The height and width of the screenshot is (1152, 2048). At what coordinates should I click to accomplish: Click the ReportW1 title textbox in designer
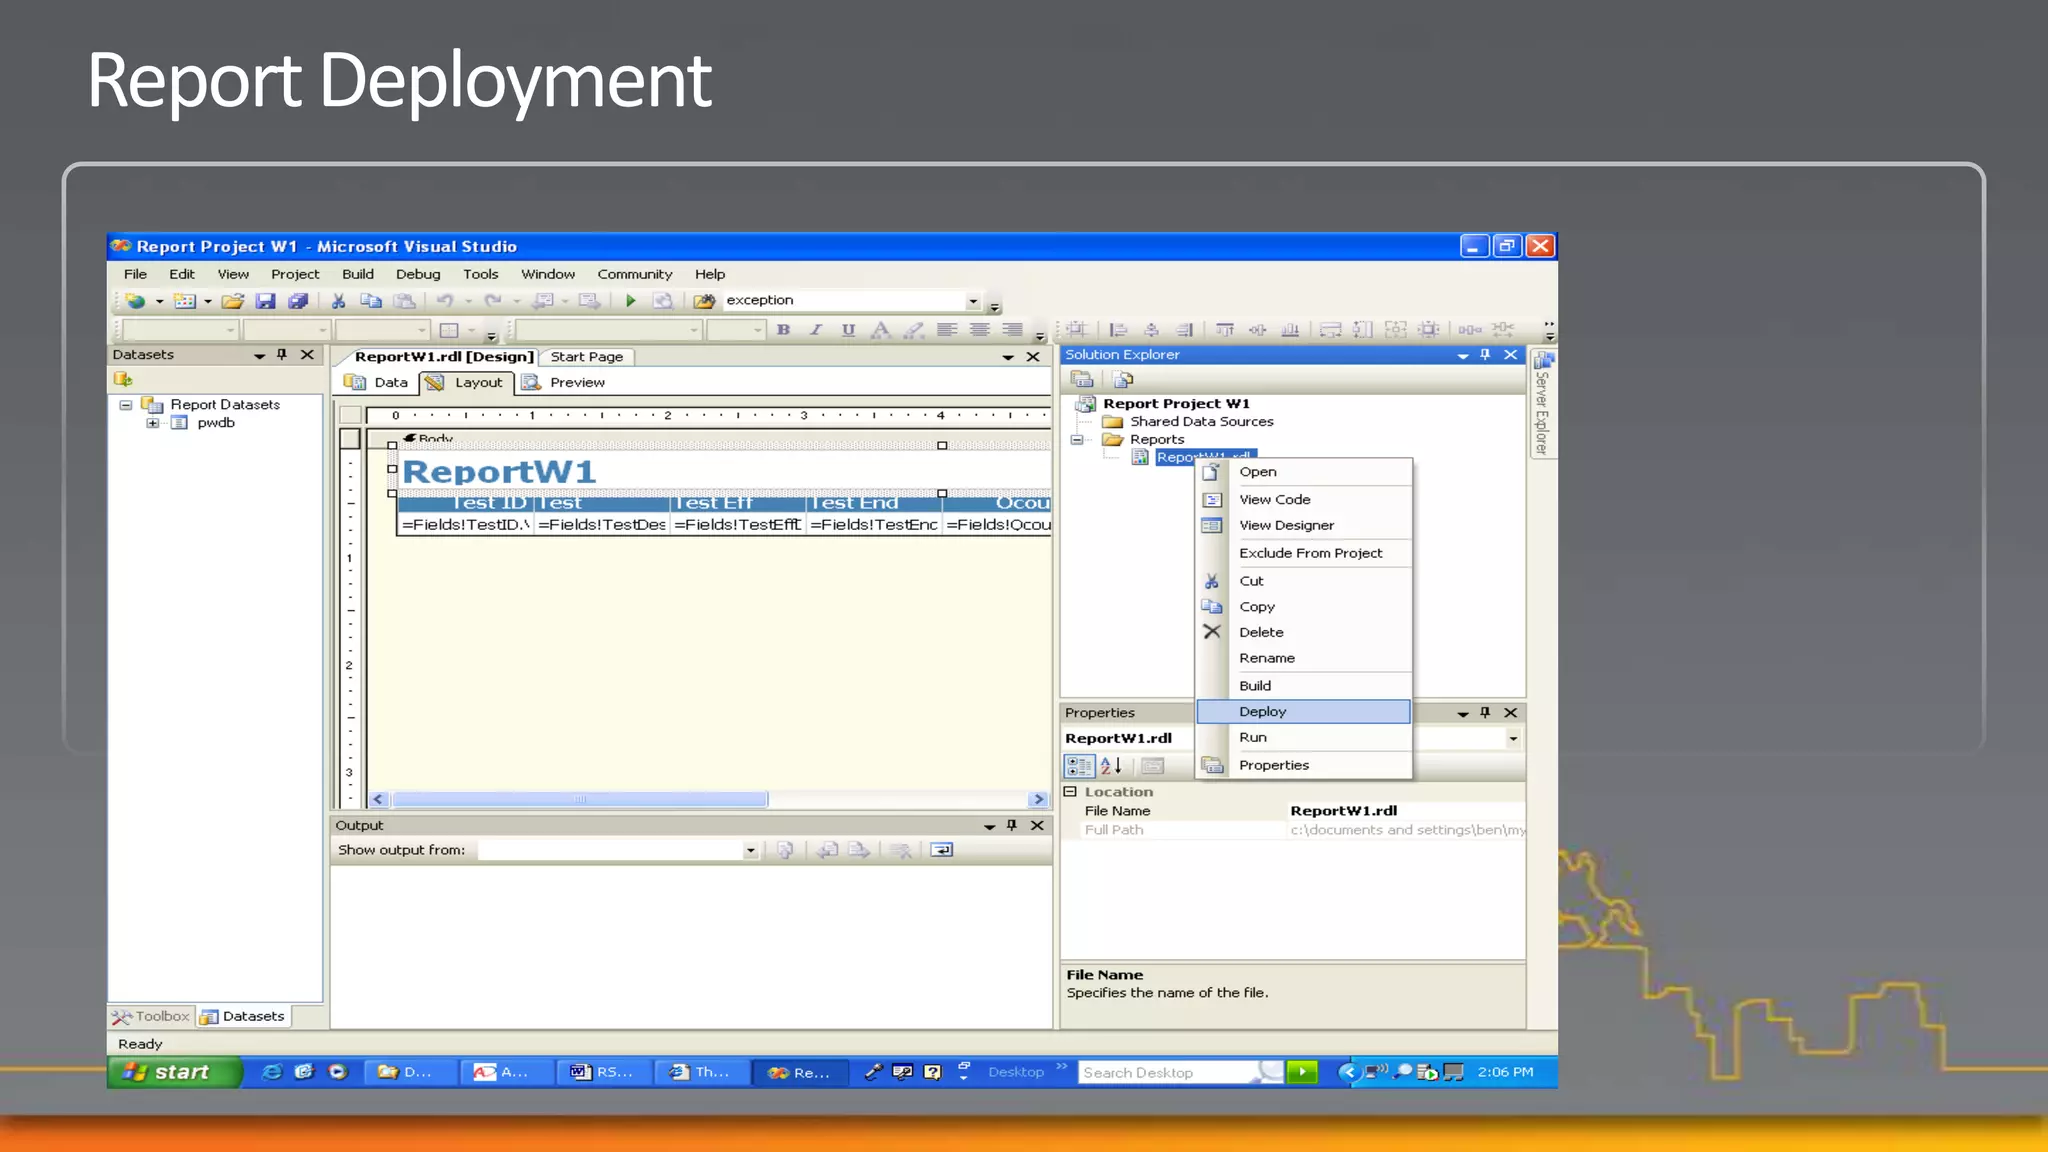(x=666, y=472)
